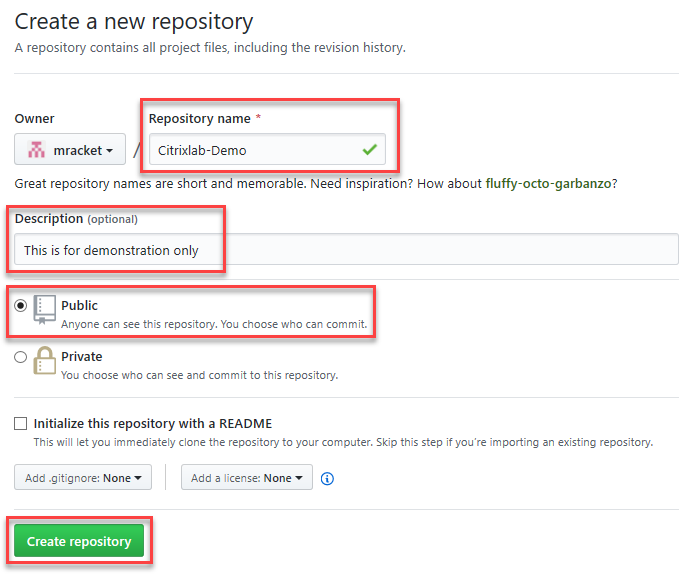Use the fluffy-octo-garbanzo name suggestion
The image size is (685, 574).
pos(548,183)
